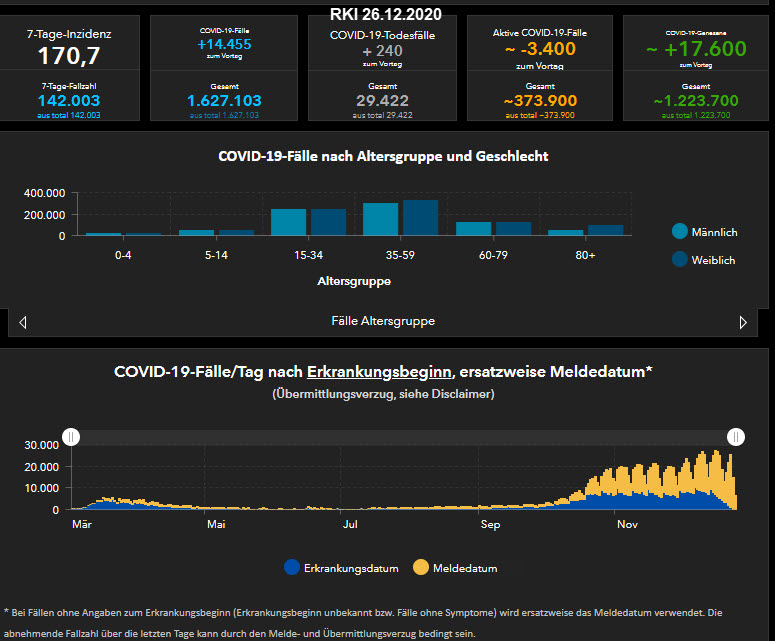This screenshot has width=775, height=641.
Task: Click the right arrow of the chart carousel
Action: click(743, 322)
